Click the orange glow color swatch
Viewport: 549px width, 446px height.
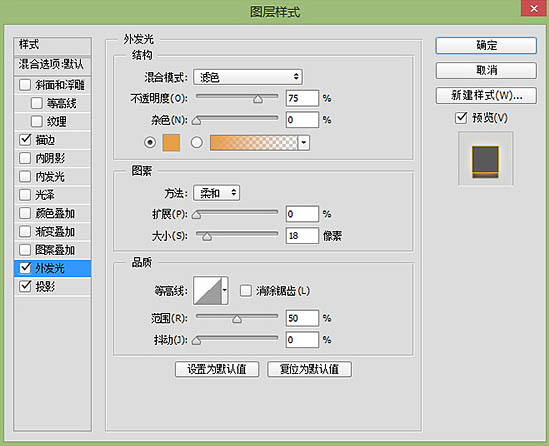(x=171, y=143)
